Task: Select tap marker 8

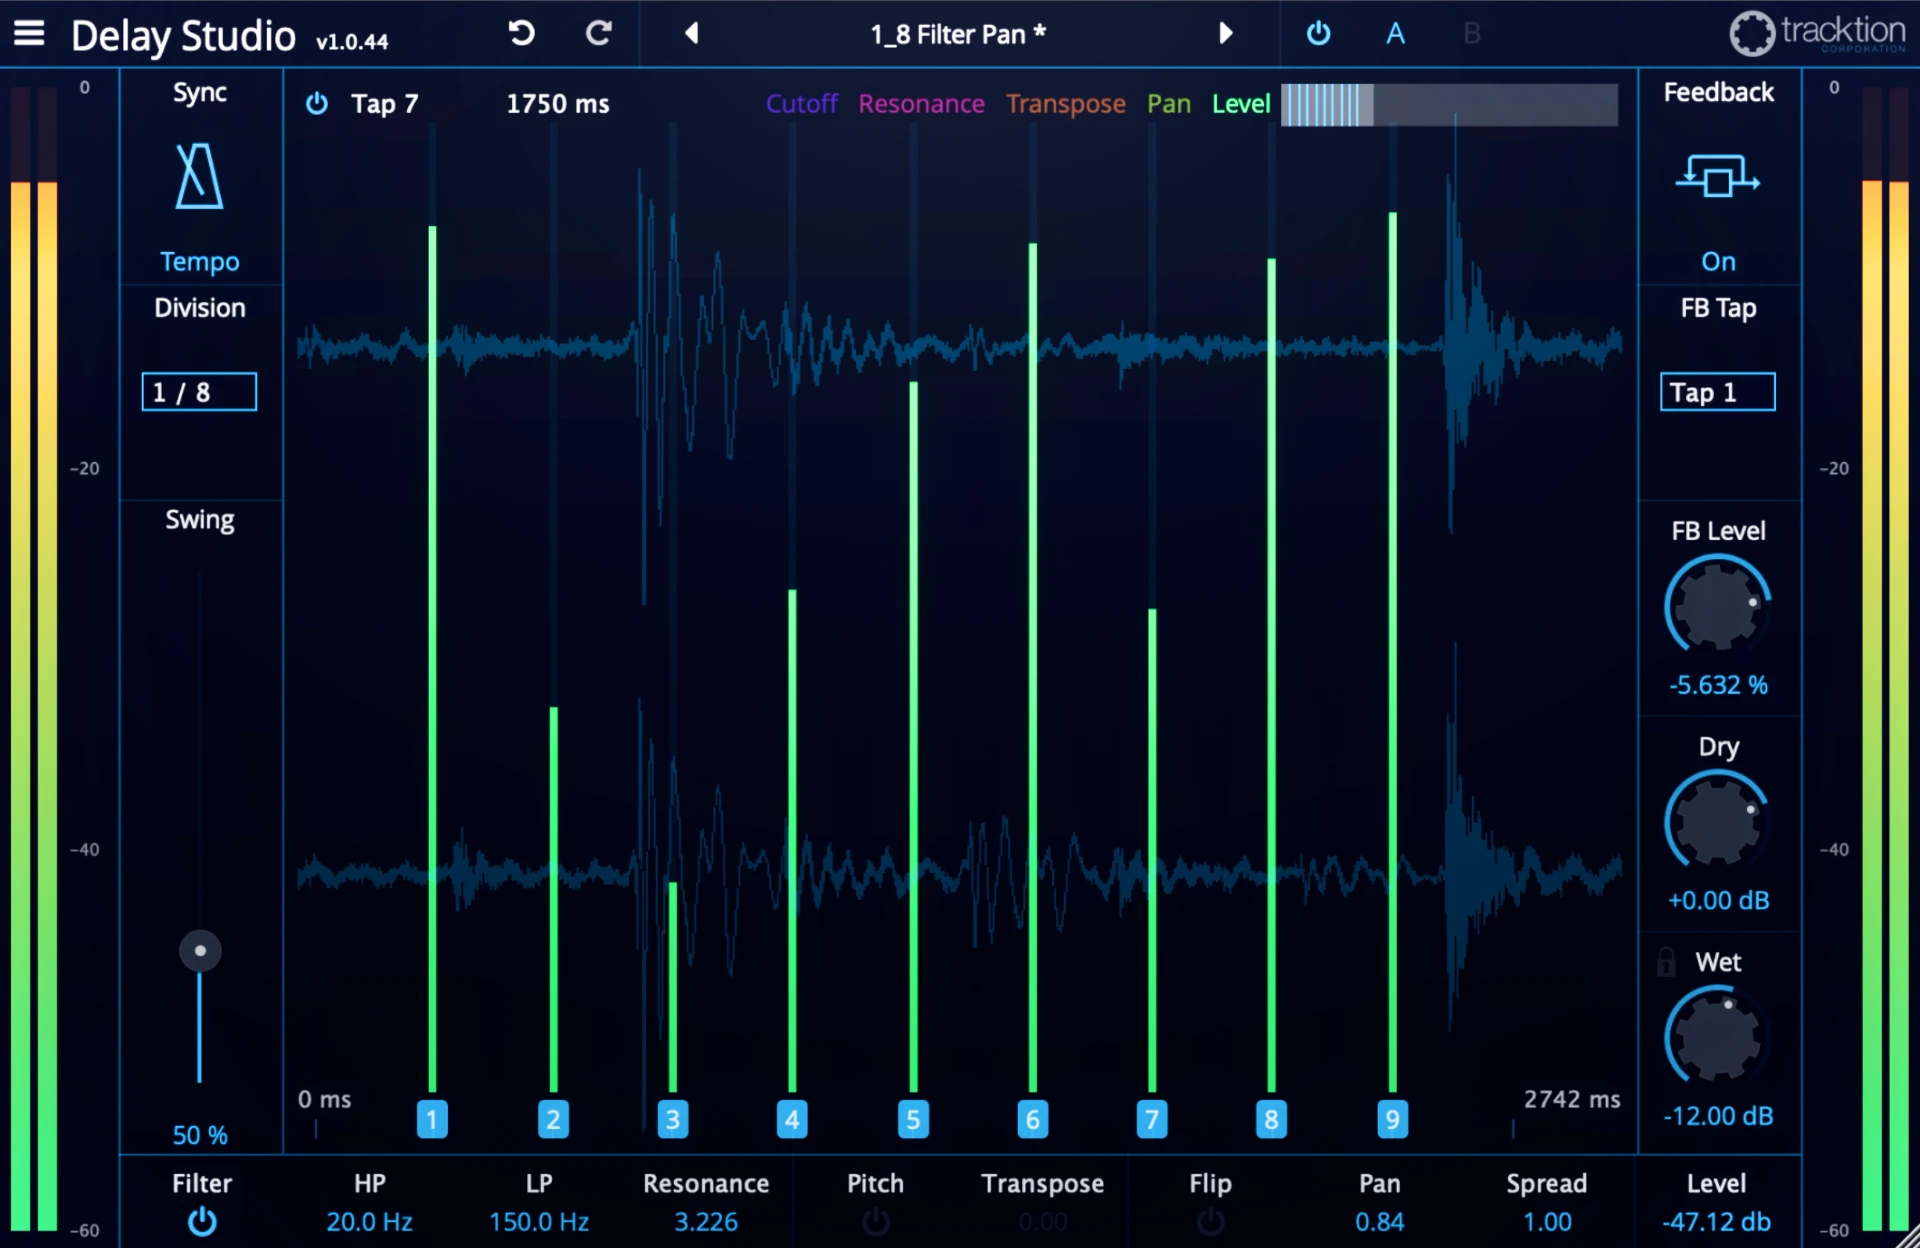Action: (1271, 1119)
